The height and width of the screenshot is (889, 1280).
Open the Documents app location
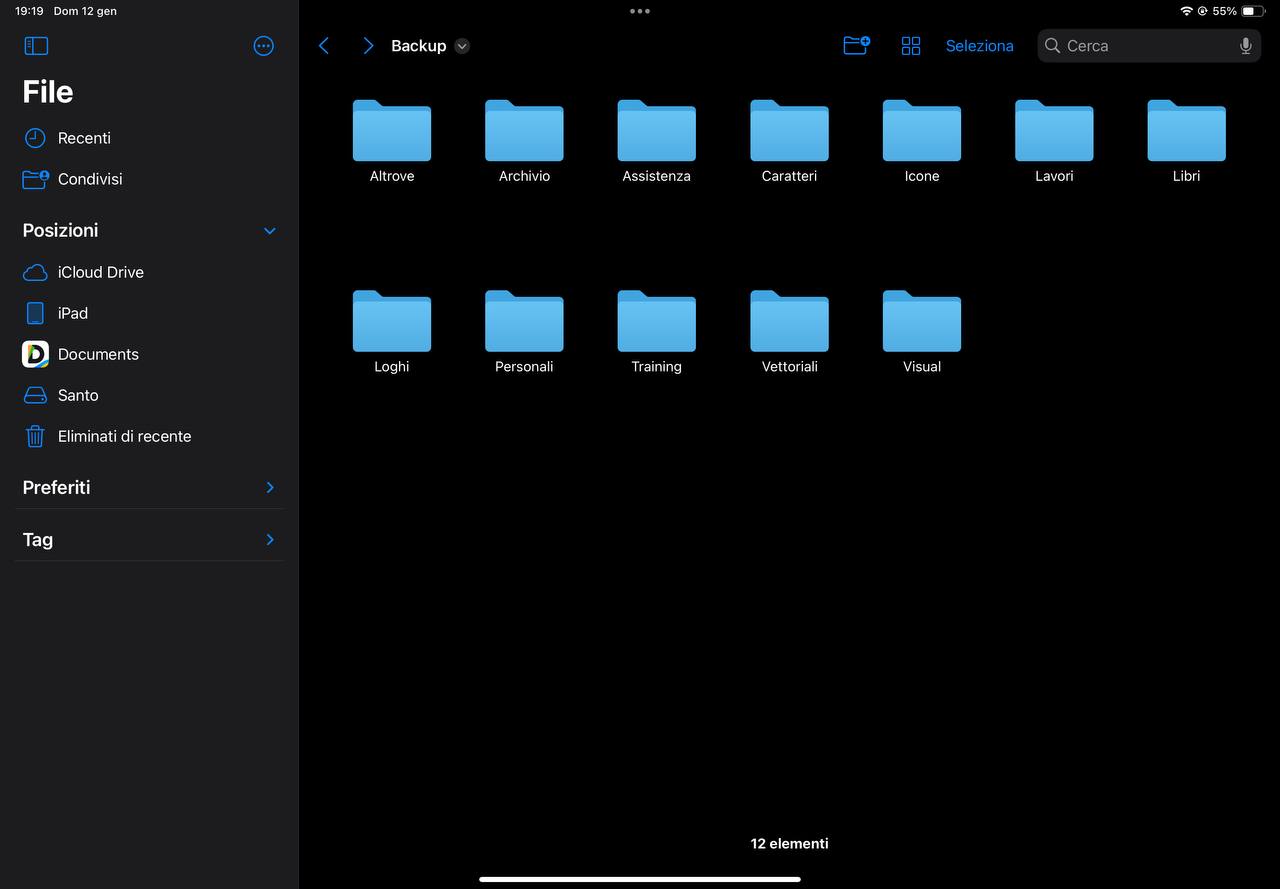pyautogui.click(x=98, y=354)
